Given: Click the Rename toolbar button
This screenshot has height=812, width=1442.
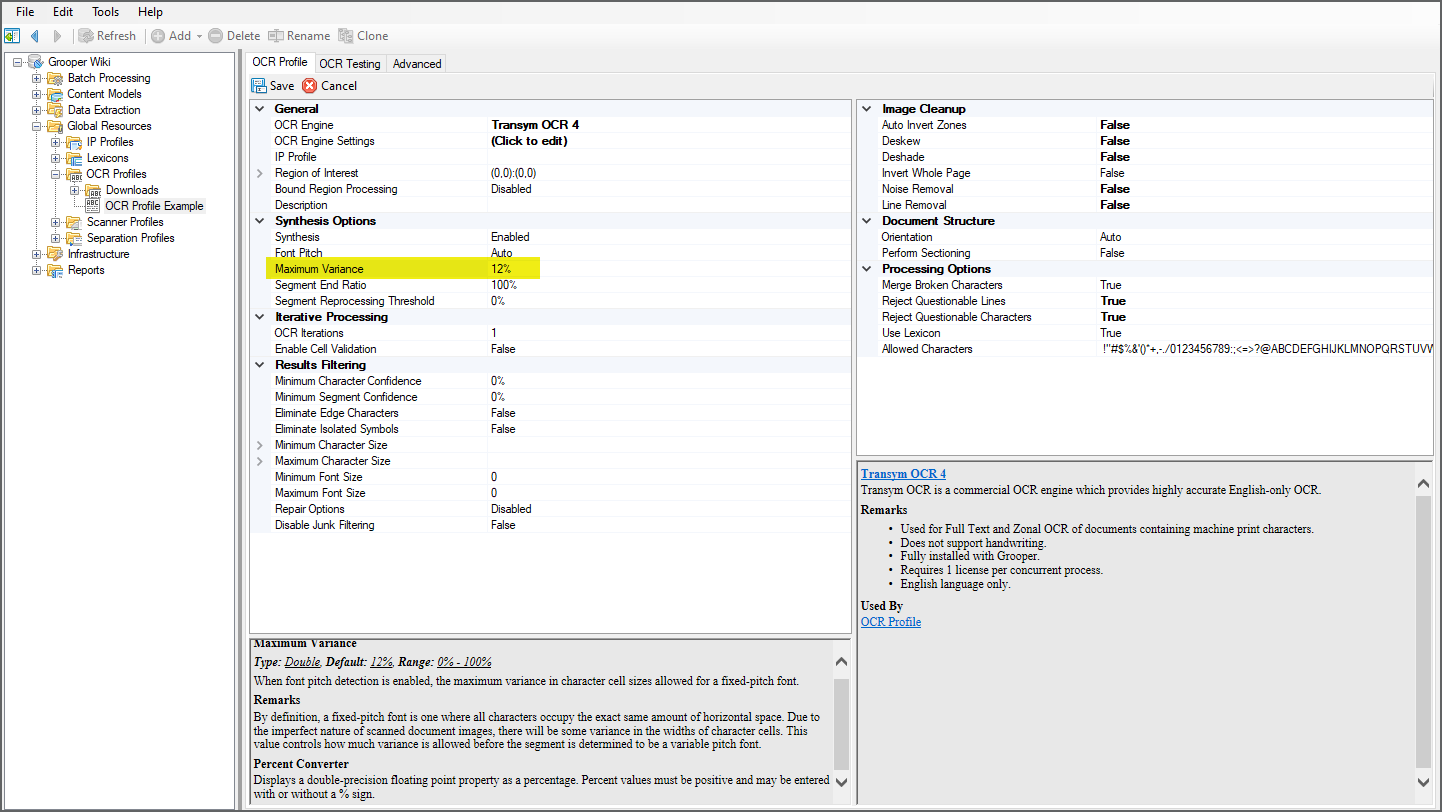Looking at the screenshot, I should tap(299, 36).
